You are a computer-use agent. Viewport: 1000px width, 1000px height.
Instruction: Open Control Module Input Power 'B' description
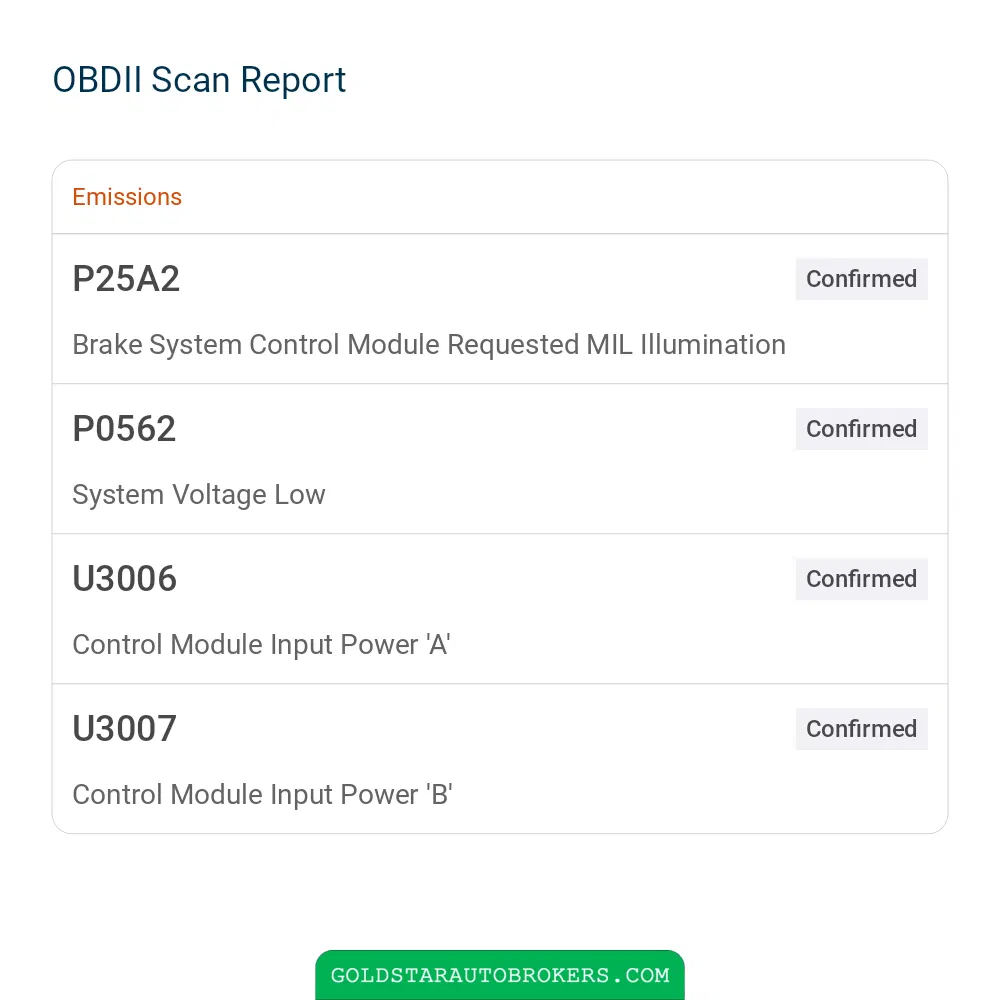(262, 795)
